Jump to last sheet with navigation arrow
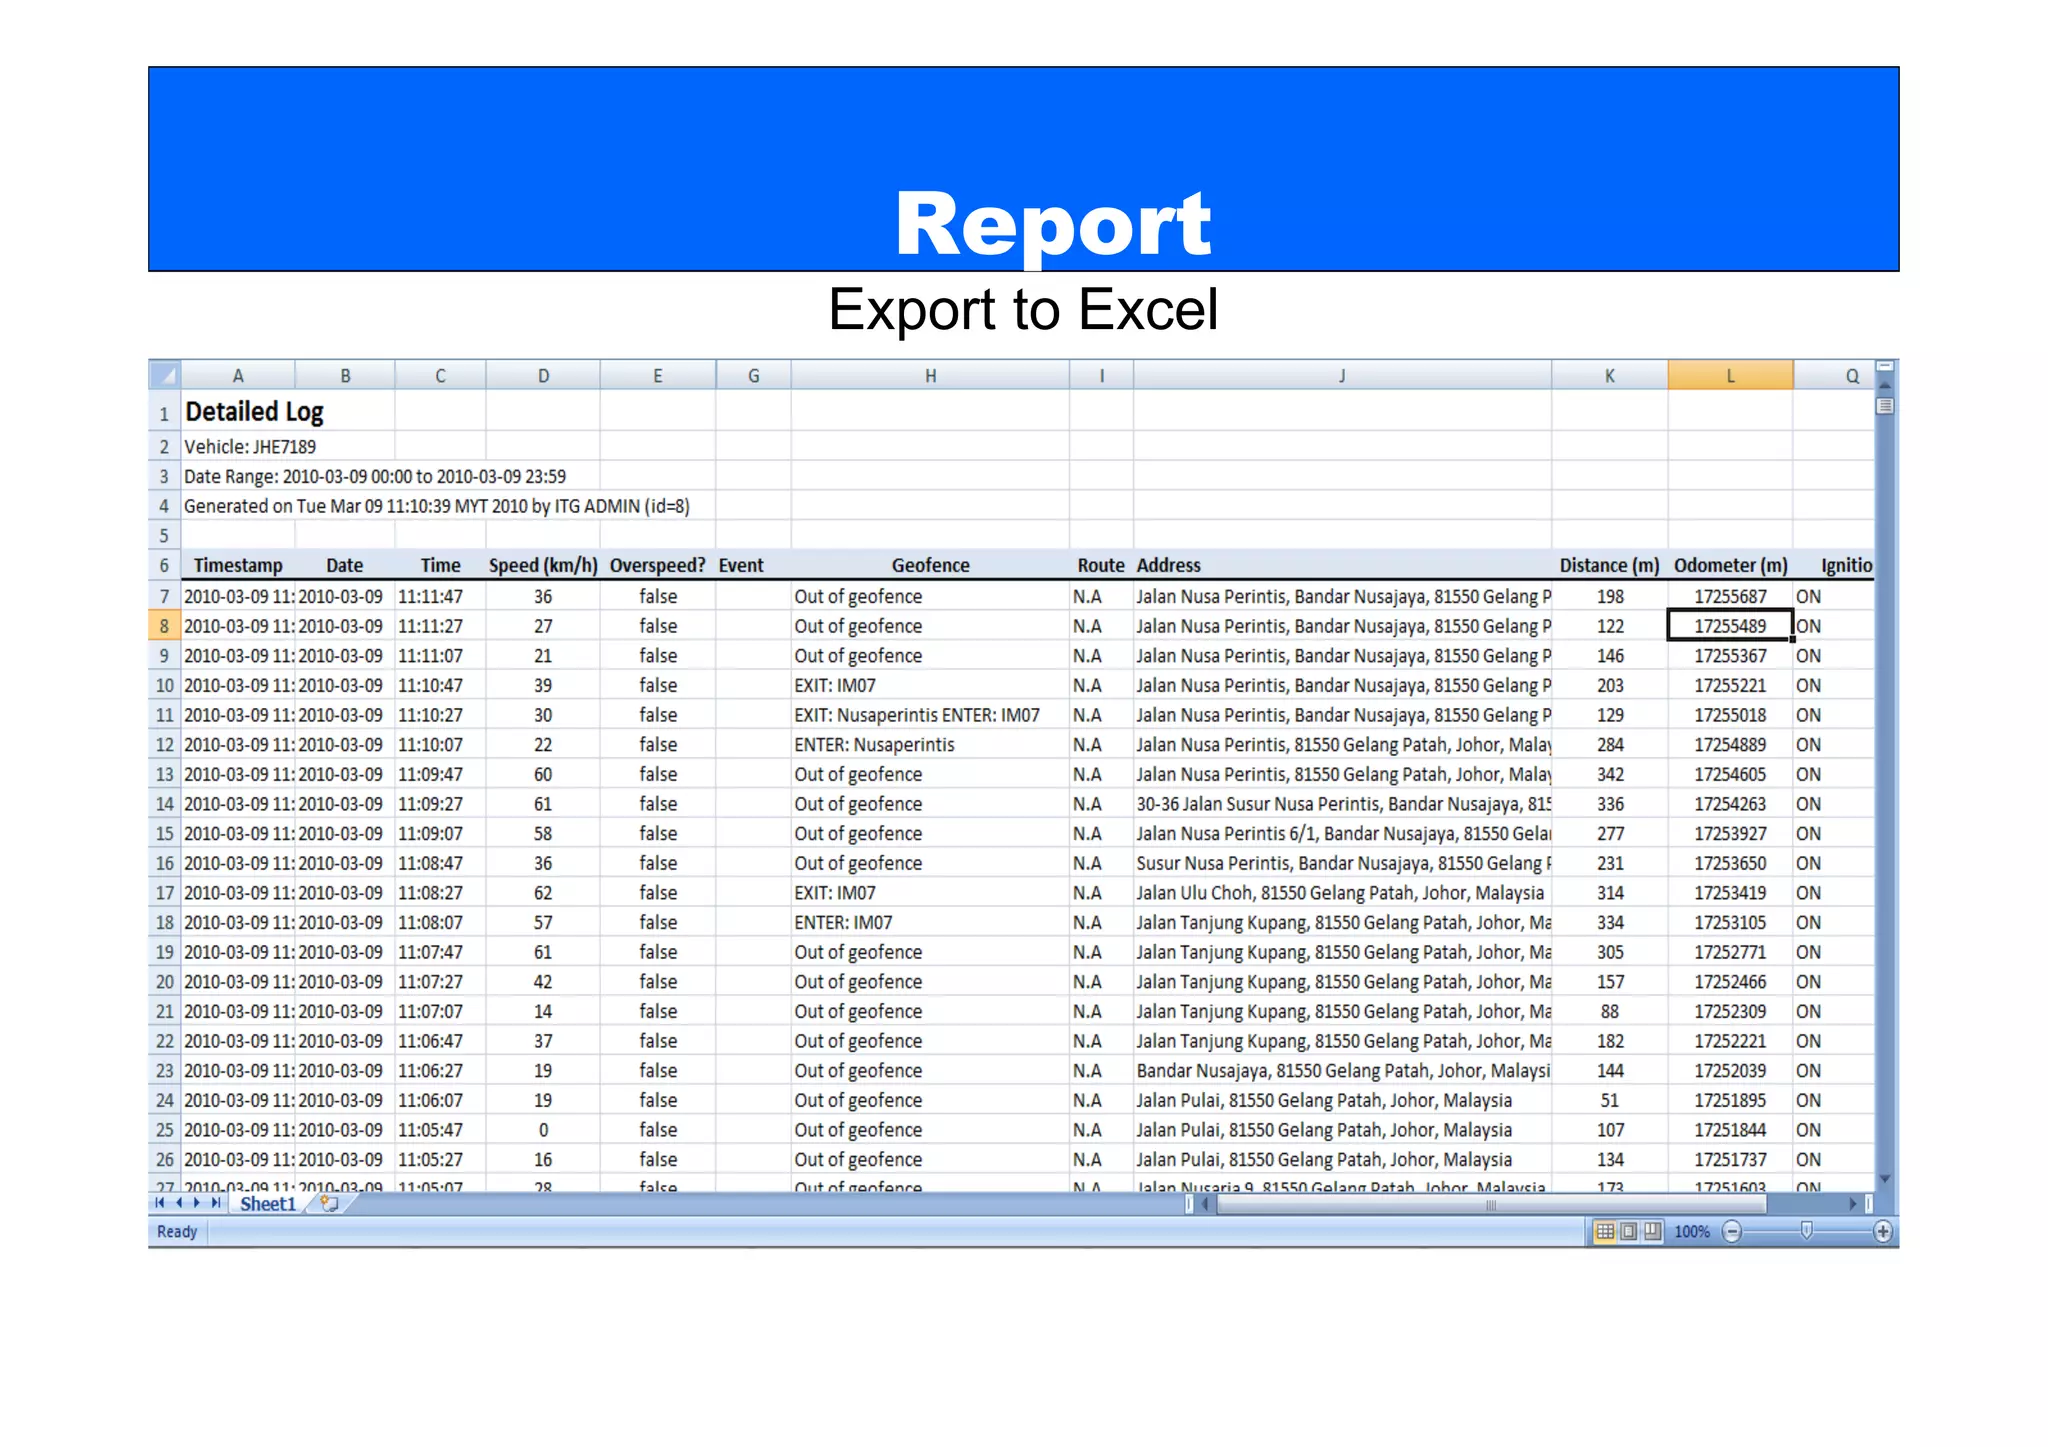Screen dimensions: 2048x1447 [216, 1203]
